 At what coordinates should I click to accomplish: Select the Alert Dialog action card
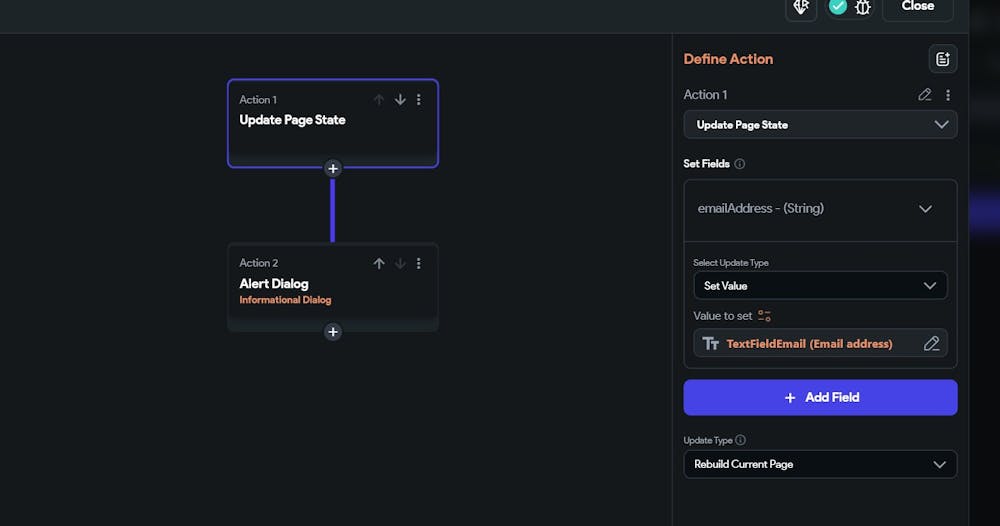click(x=300, y=290)
